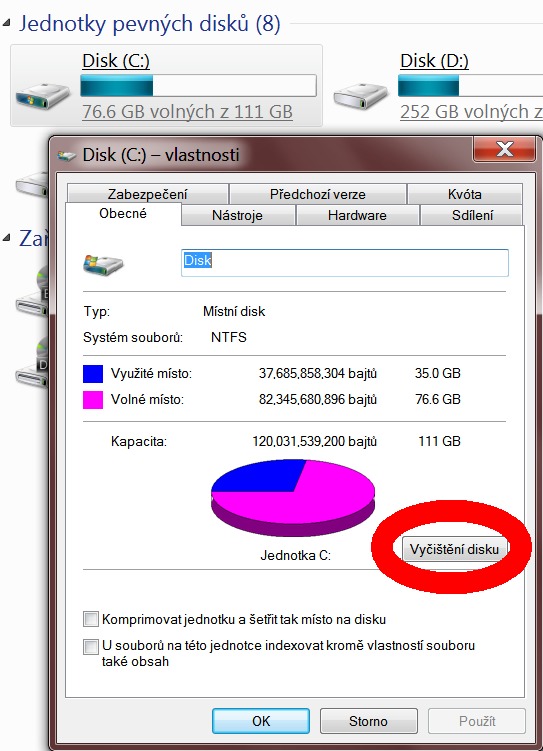Select the Disk (D:) drive icon
Viewport: 543px width, 751px height.
(x=361, y=95)
